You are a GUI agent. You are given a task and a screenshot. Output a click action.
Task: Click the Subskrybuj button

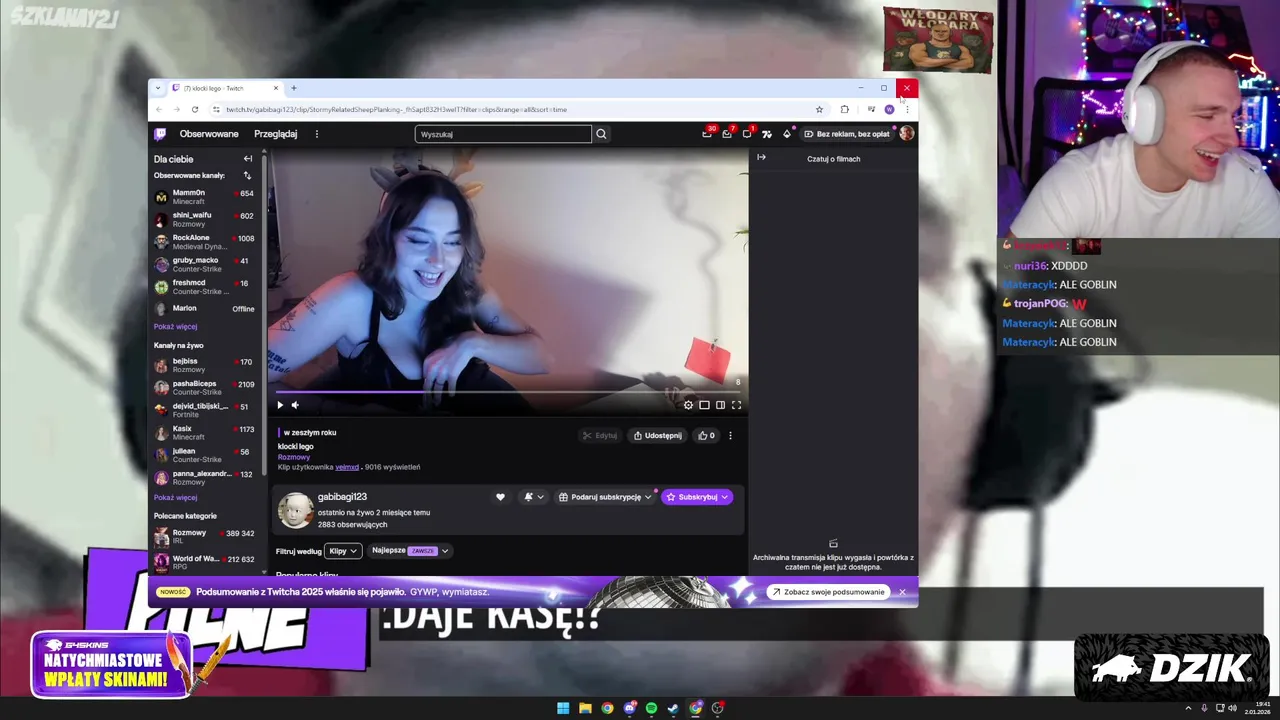pos(697,497)
